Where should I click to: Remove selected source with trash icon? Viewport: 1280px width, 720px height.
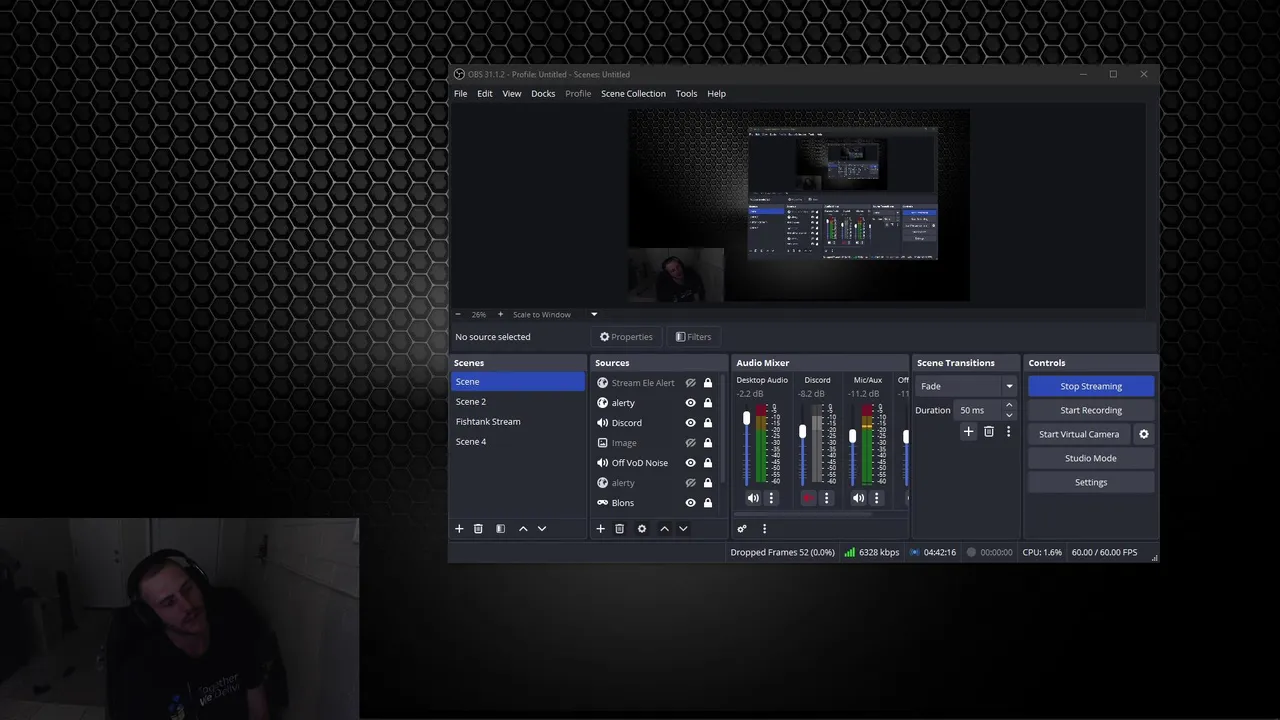point(619,529)
